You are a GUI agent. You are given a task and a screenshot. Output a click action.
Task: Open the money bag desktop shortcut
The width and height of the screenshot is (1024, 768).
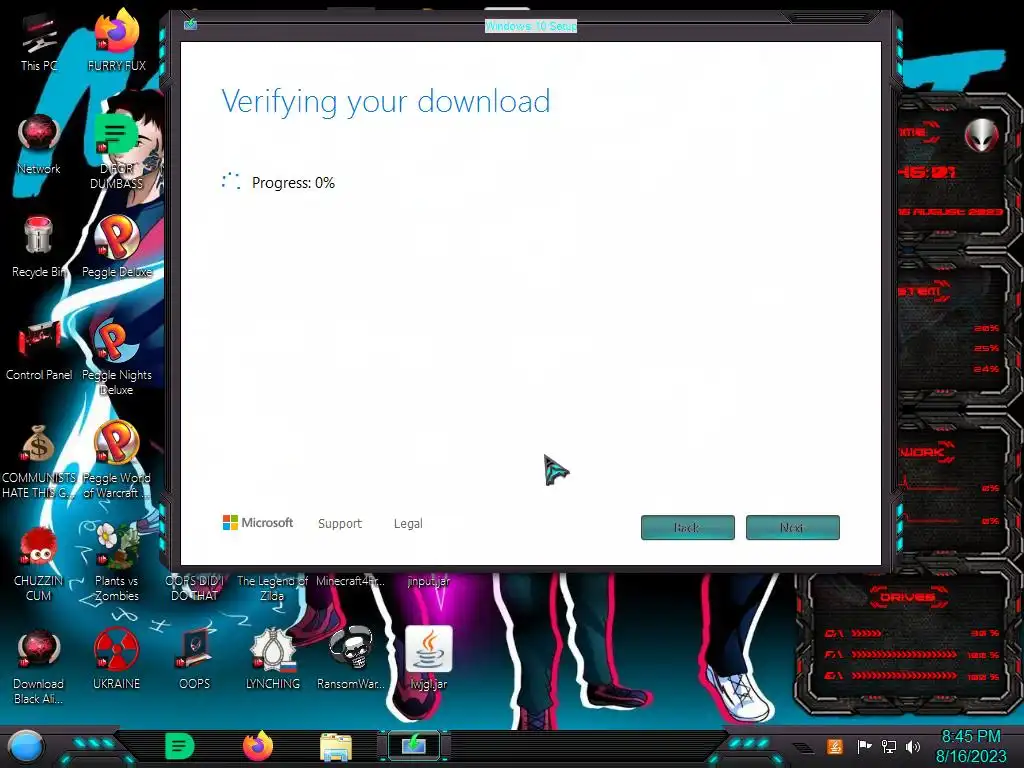tap(39, 460)
